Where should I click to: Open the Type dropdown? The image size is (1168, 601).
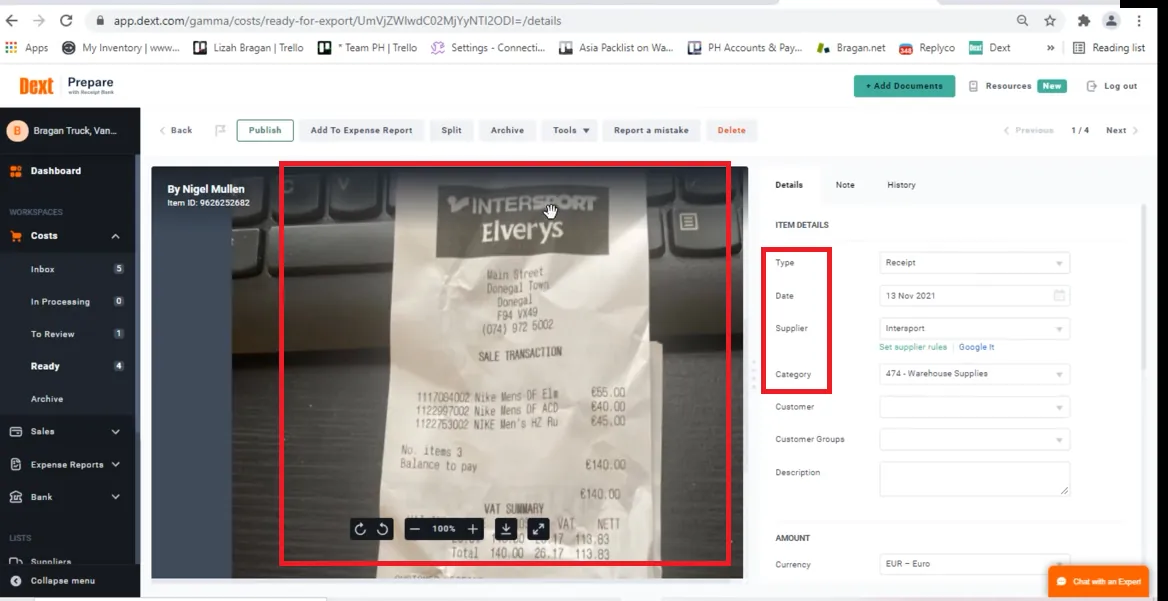(974, 263)
